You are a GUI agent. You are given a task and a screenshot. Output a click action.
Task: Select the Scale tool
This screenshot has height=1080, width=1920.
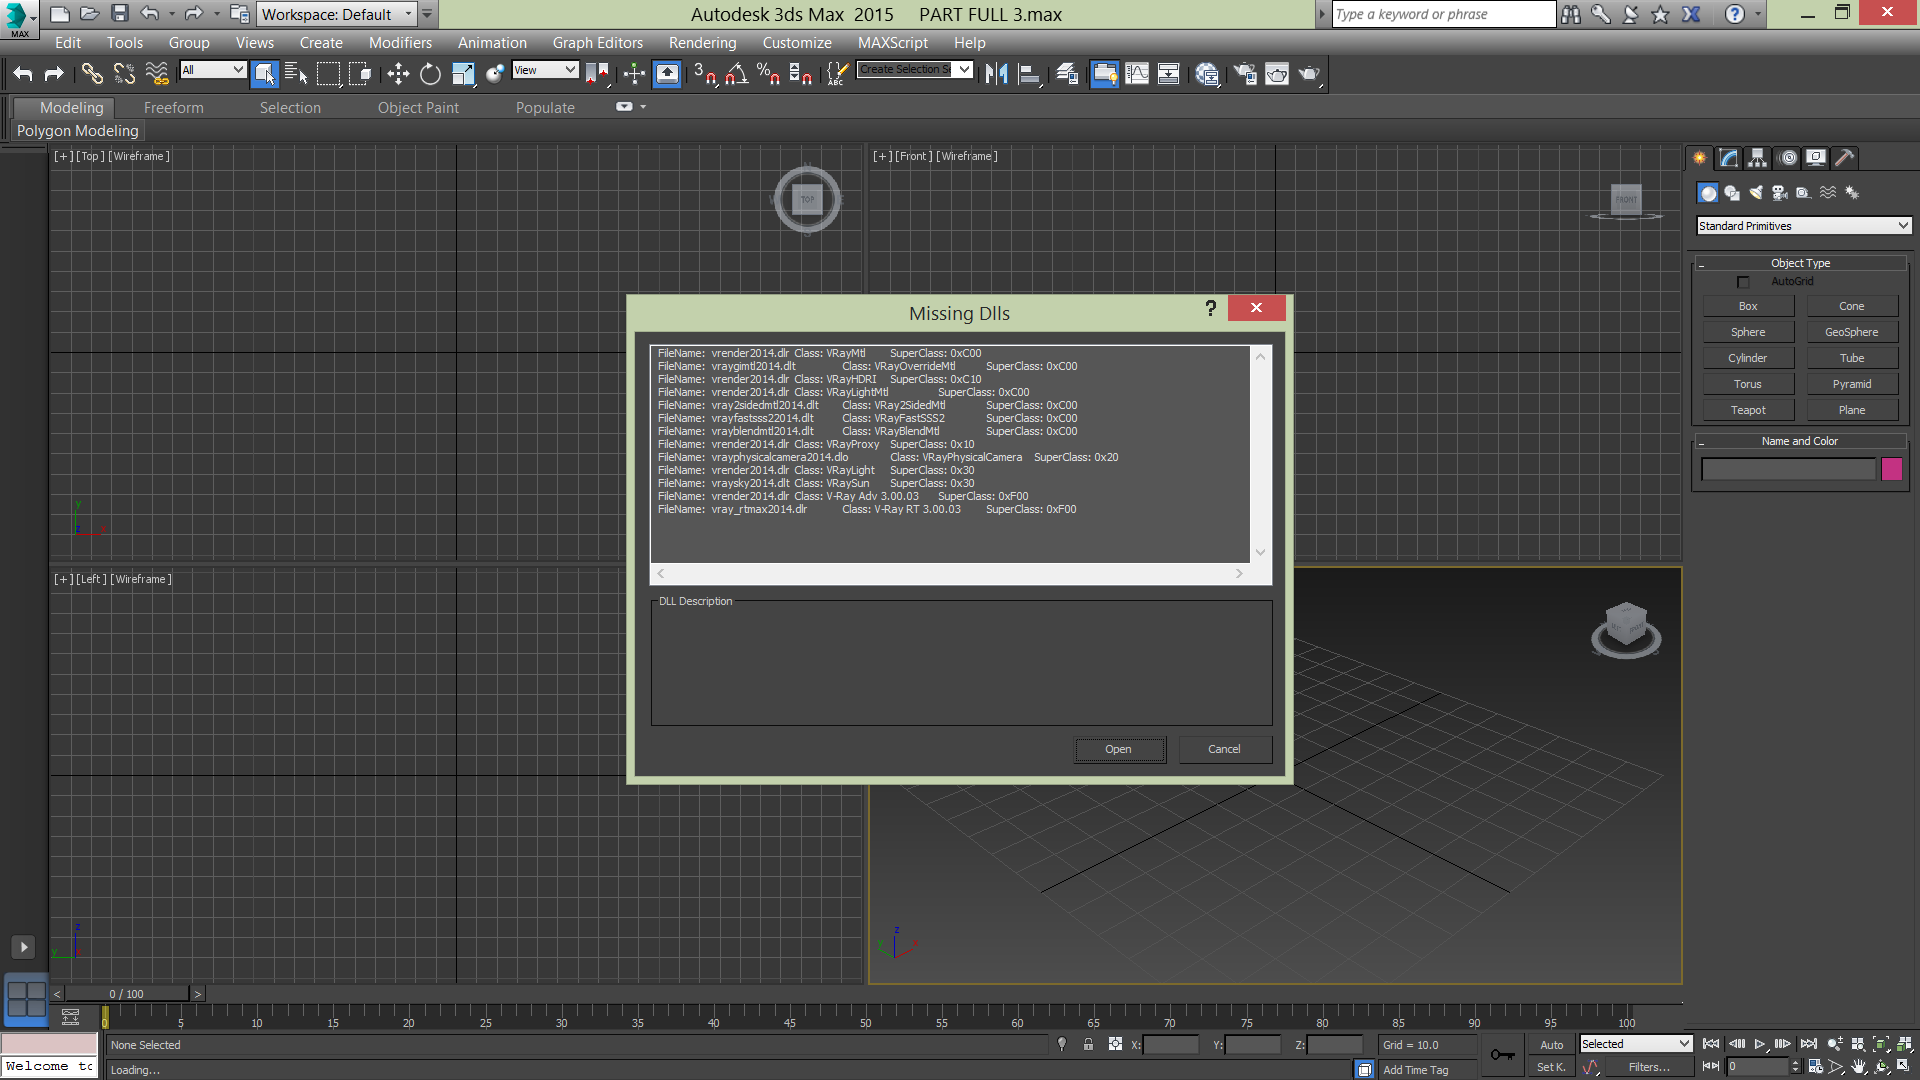pyautogui.click(x=463, y=73)
